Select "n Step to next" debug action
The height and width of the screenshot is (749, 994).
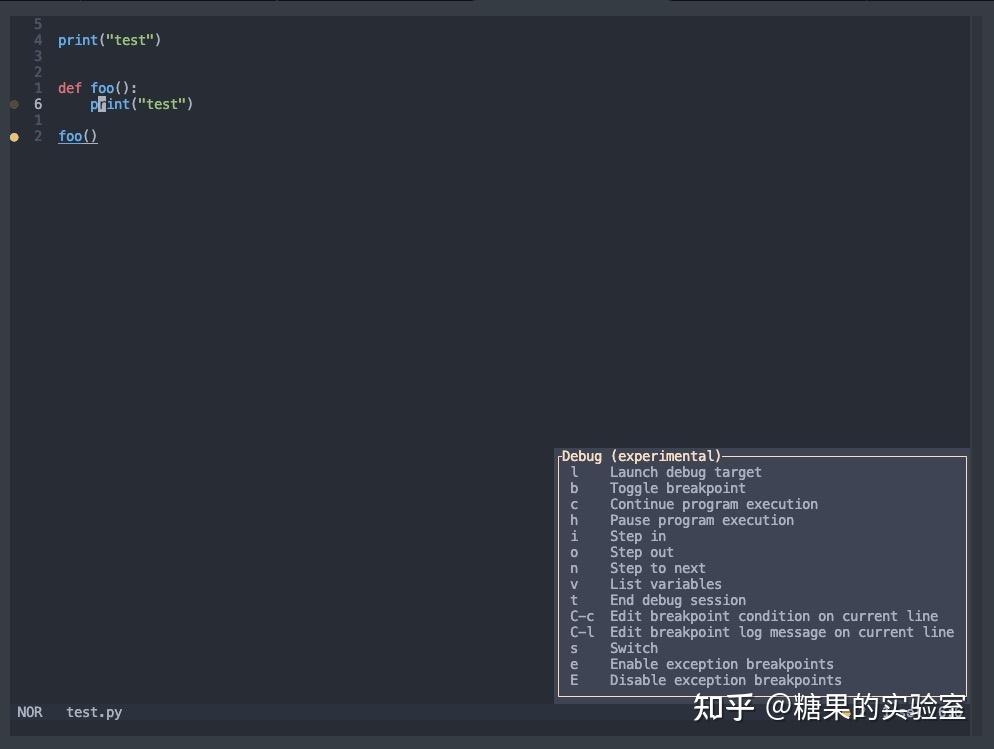[x=657, y=568]
